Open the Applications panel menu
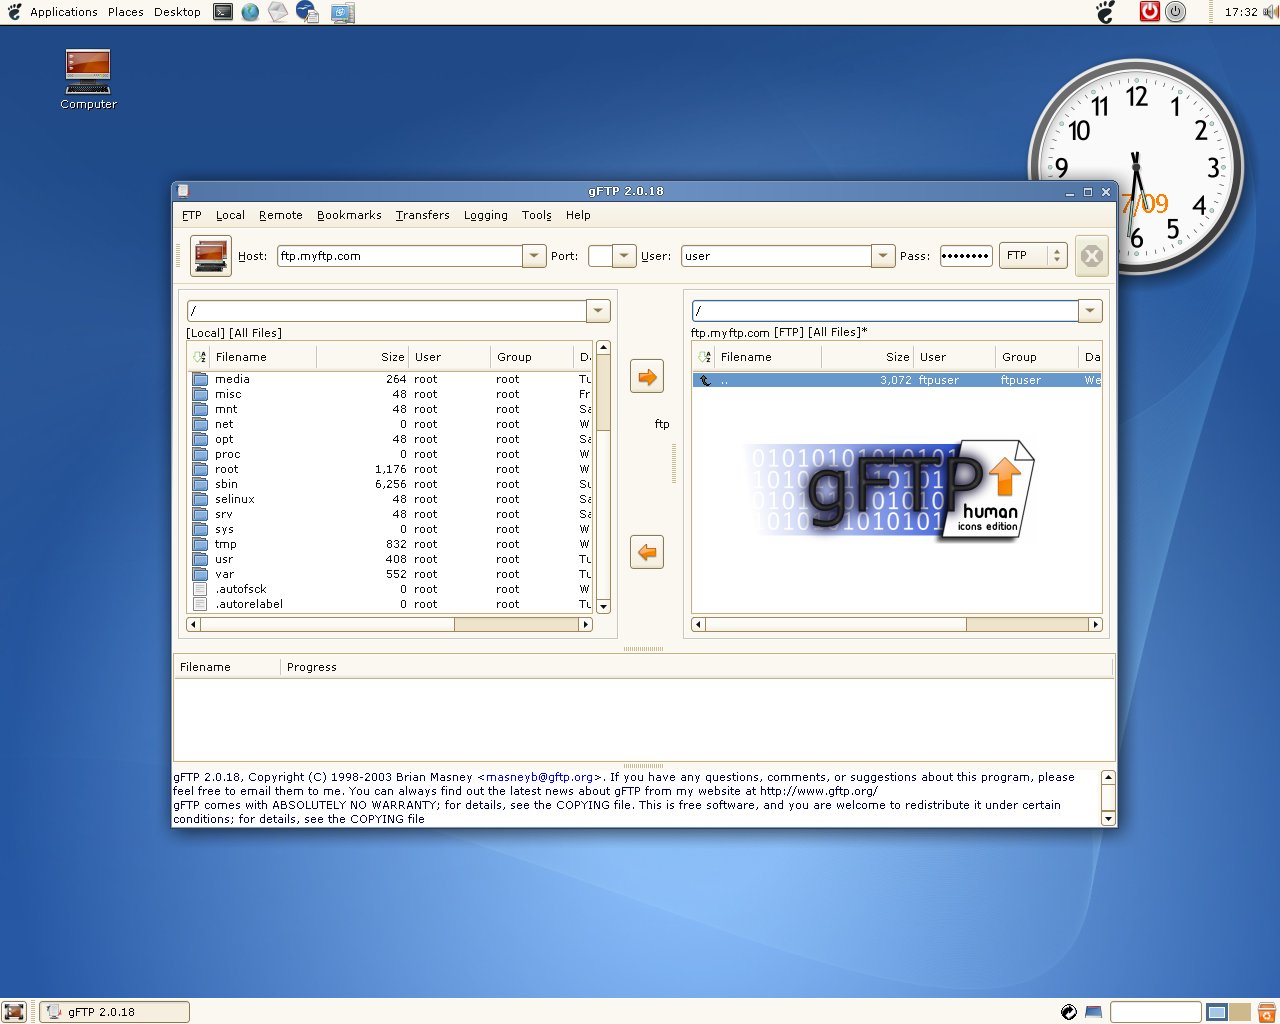The height and width of the screenshot is (1024, 1280). click(x=64, y=12)
